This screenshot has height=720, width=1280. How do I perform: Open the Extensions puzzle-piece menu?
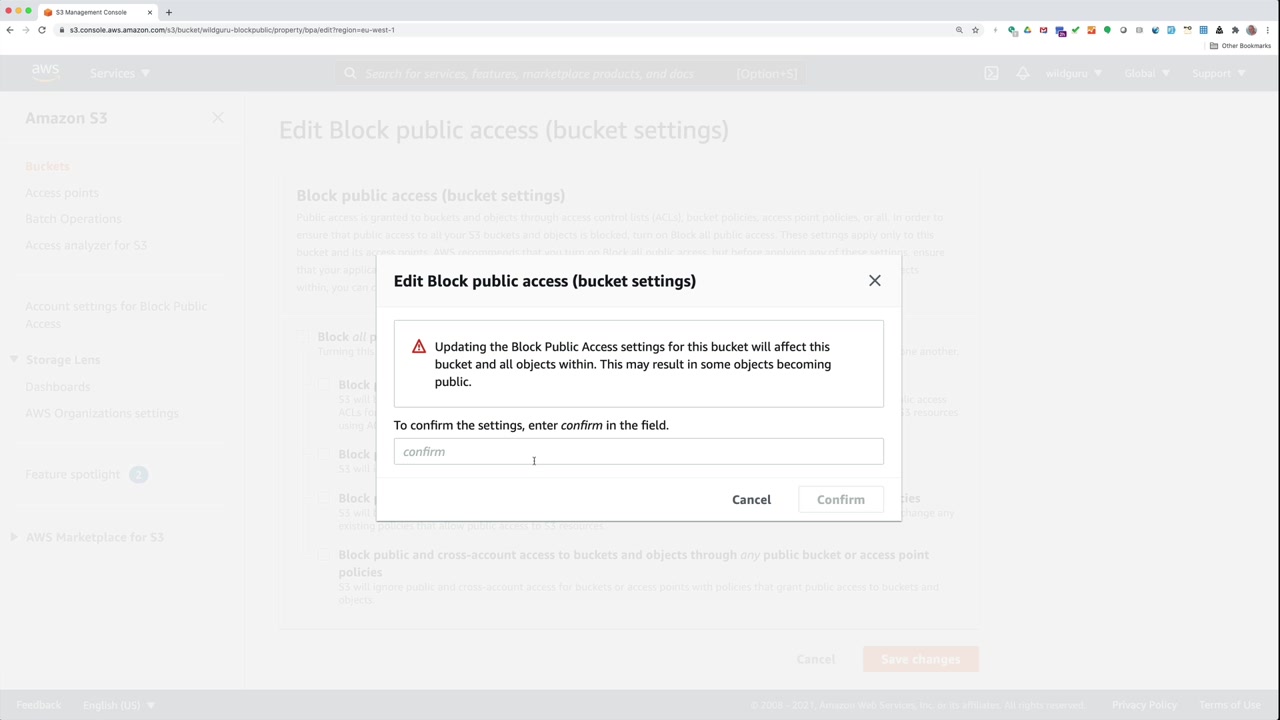point(1235,30)
